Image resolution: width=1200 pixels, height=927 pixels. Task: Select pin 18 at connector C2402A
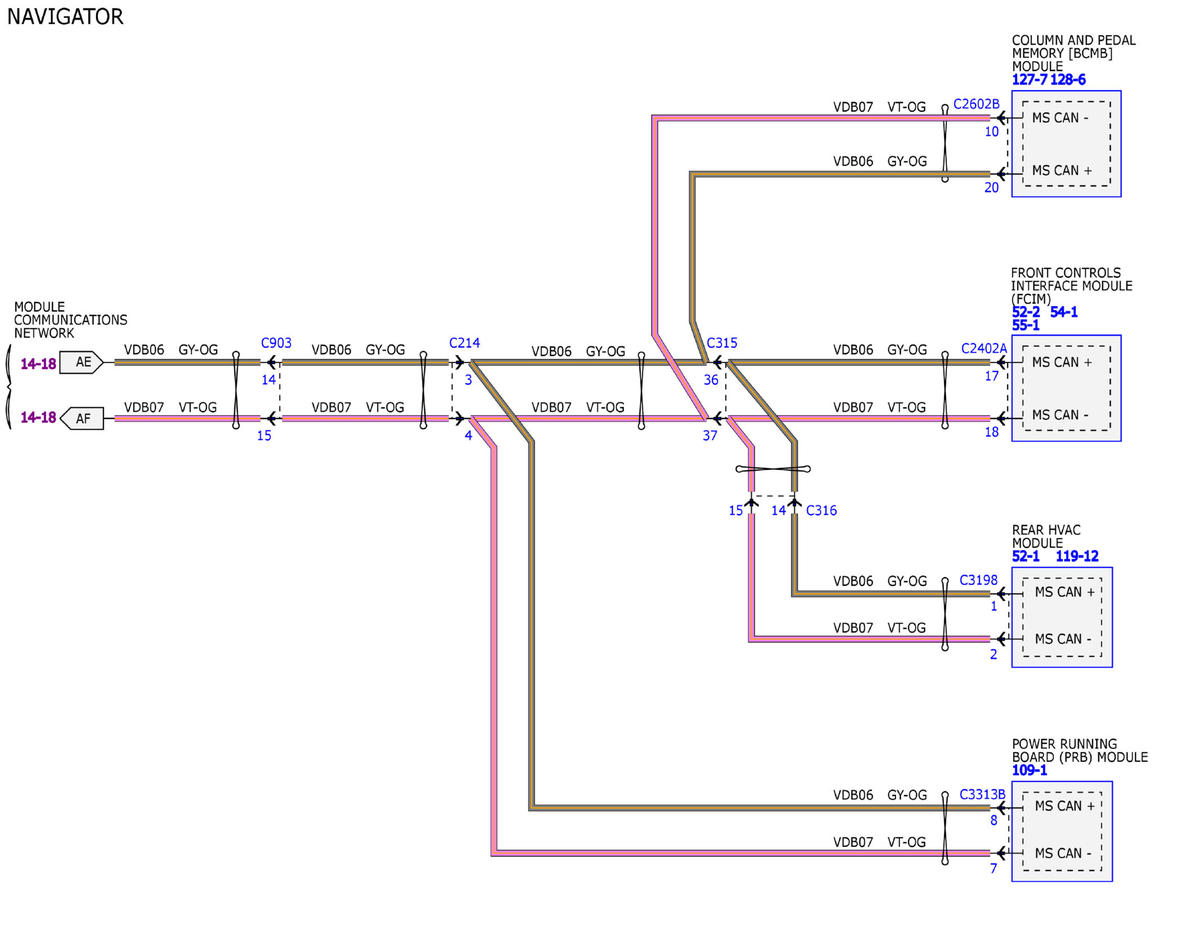click(x=992, y=432)
